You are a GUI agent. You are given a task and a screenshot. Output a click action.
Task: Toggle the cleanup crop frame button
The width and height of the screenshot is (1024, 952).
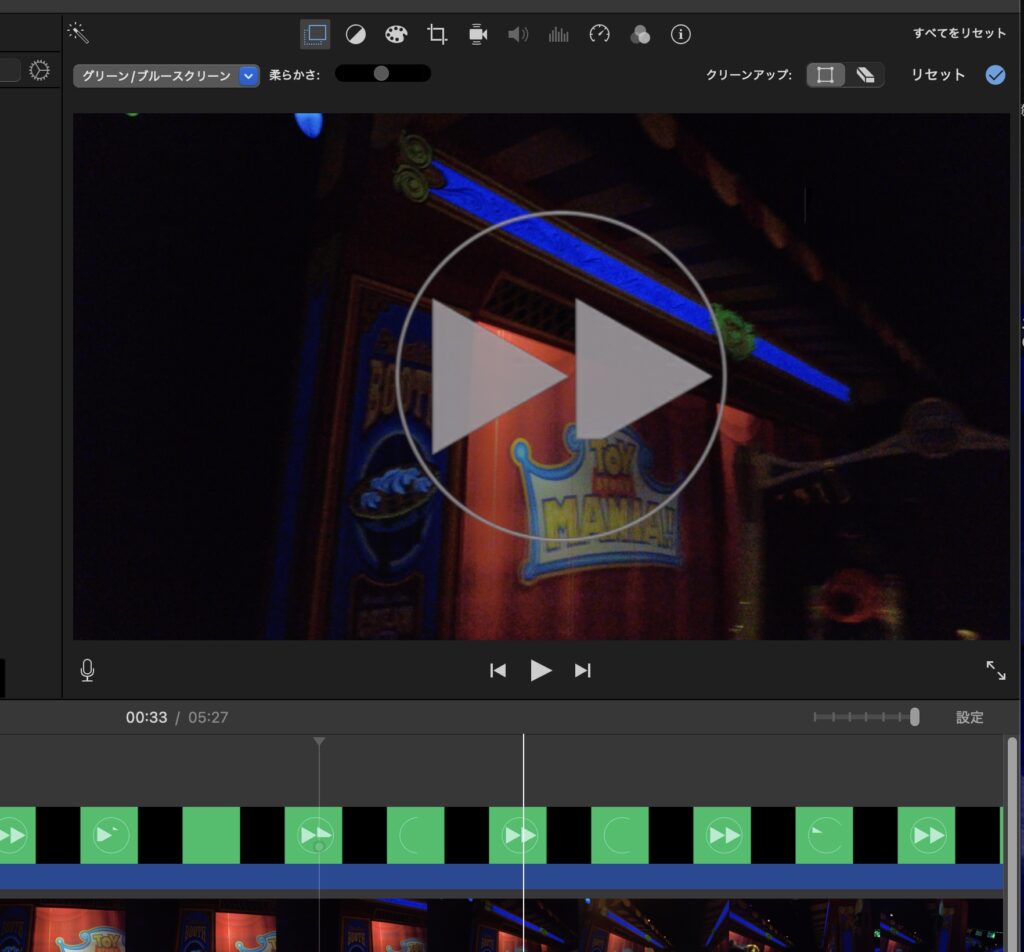click(825, 75)
